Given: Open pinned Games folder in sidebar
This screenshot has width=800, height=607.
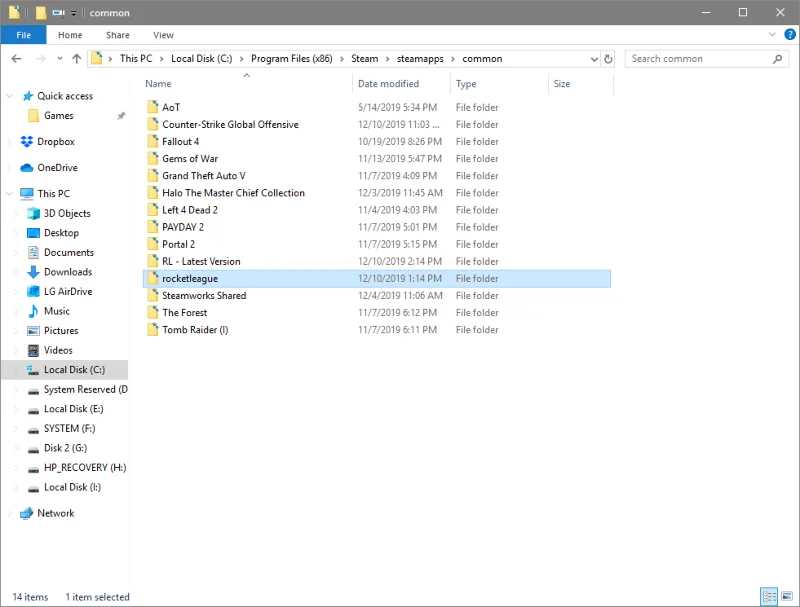Looking at the screenshot, I should [59, 116].
